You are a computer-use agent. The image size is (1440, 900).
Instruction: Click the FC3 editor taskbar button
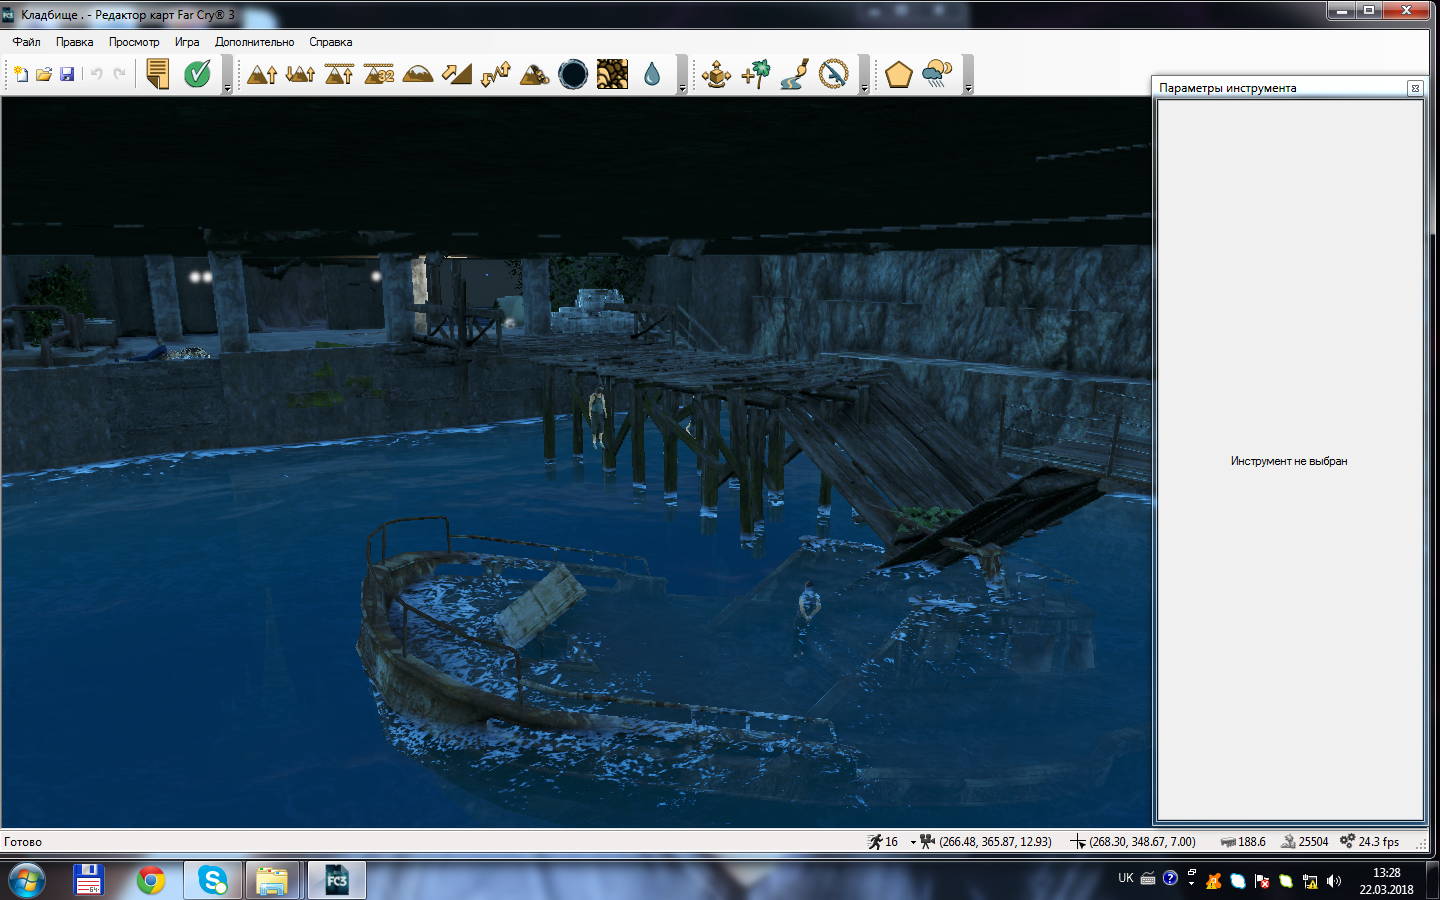(337, 880)
